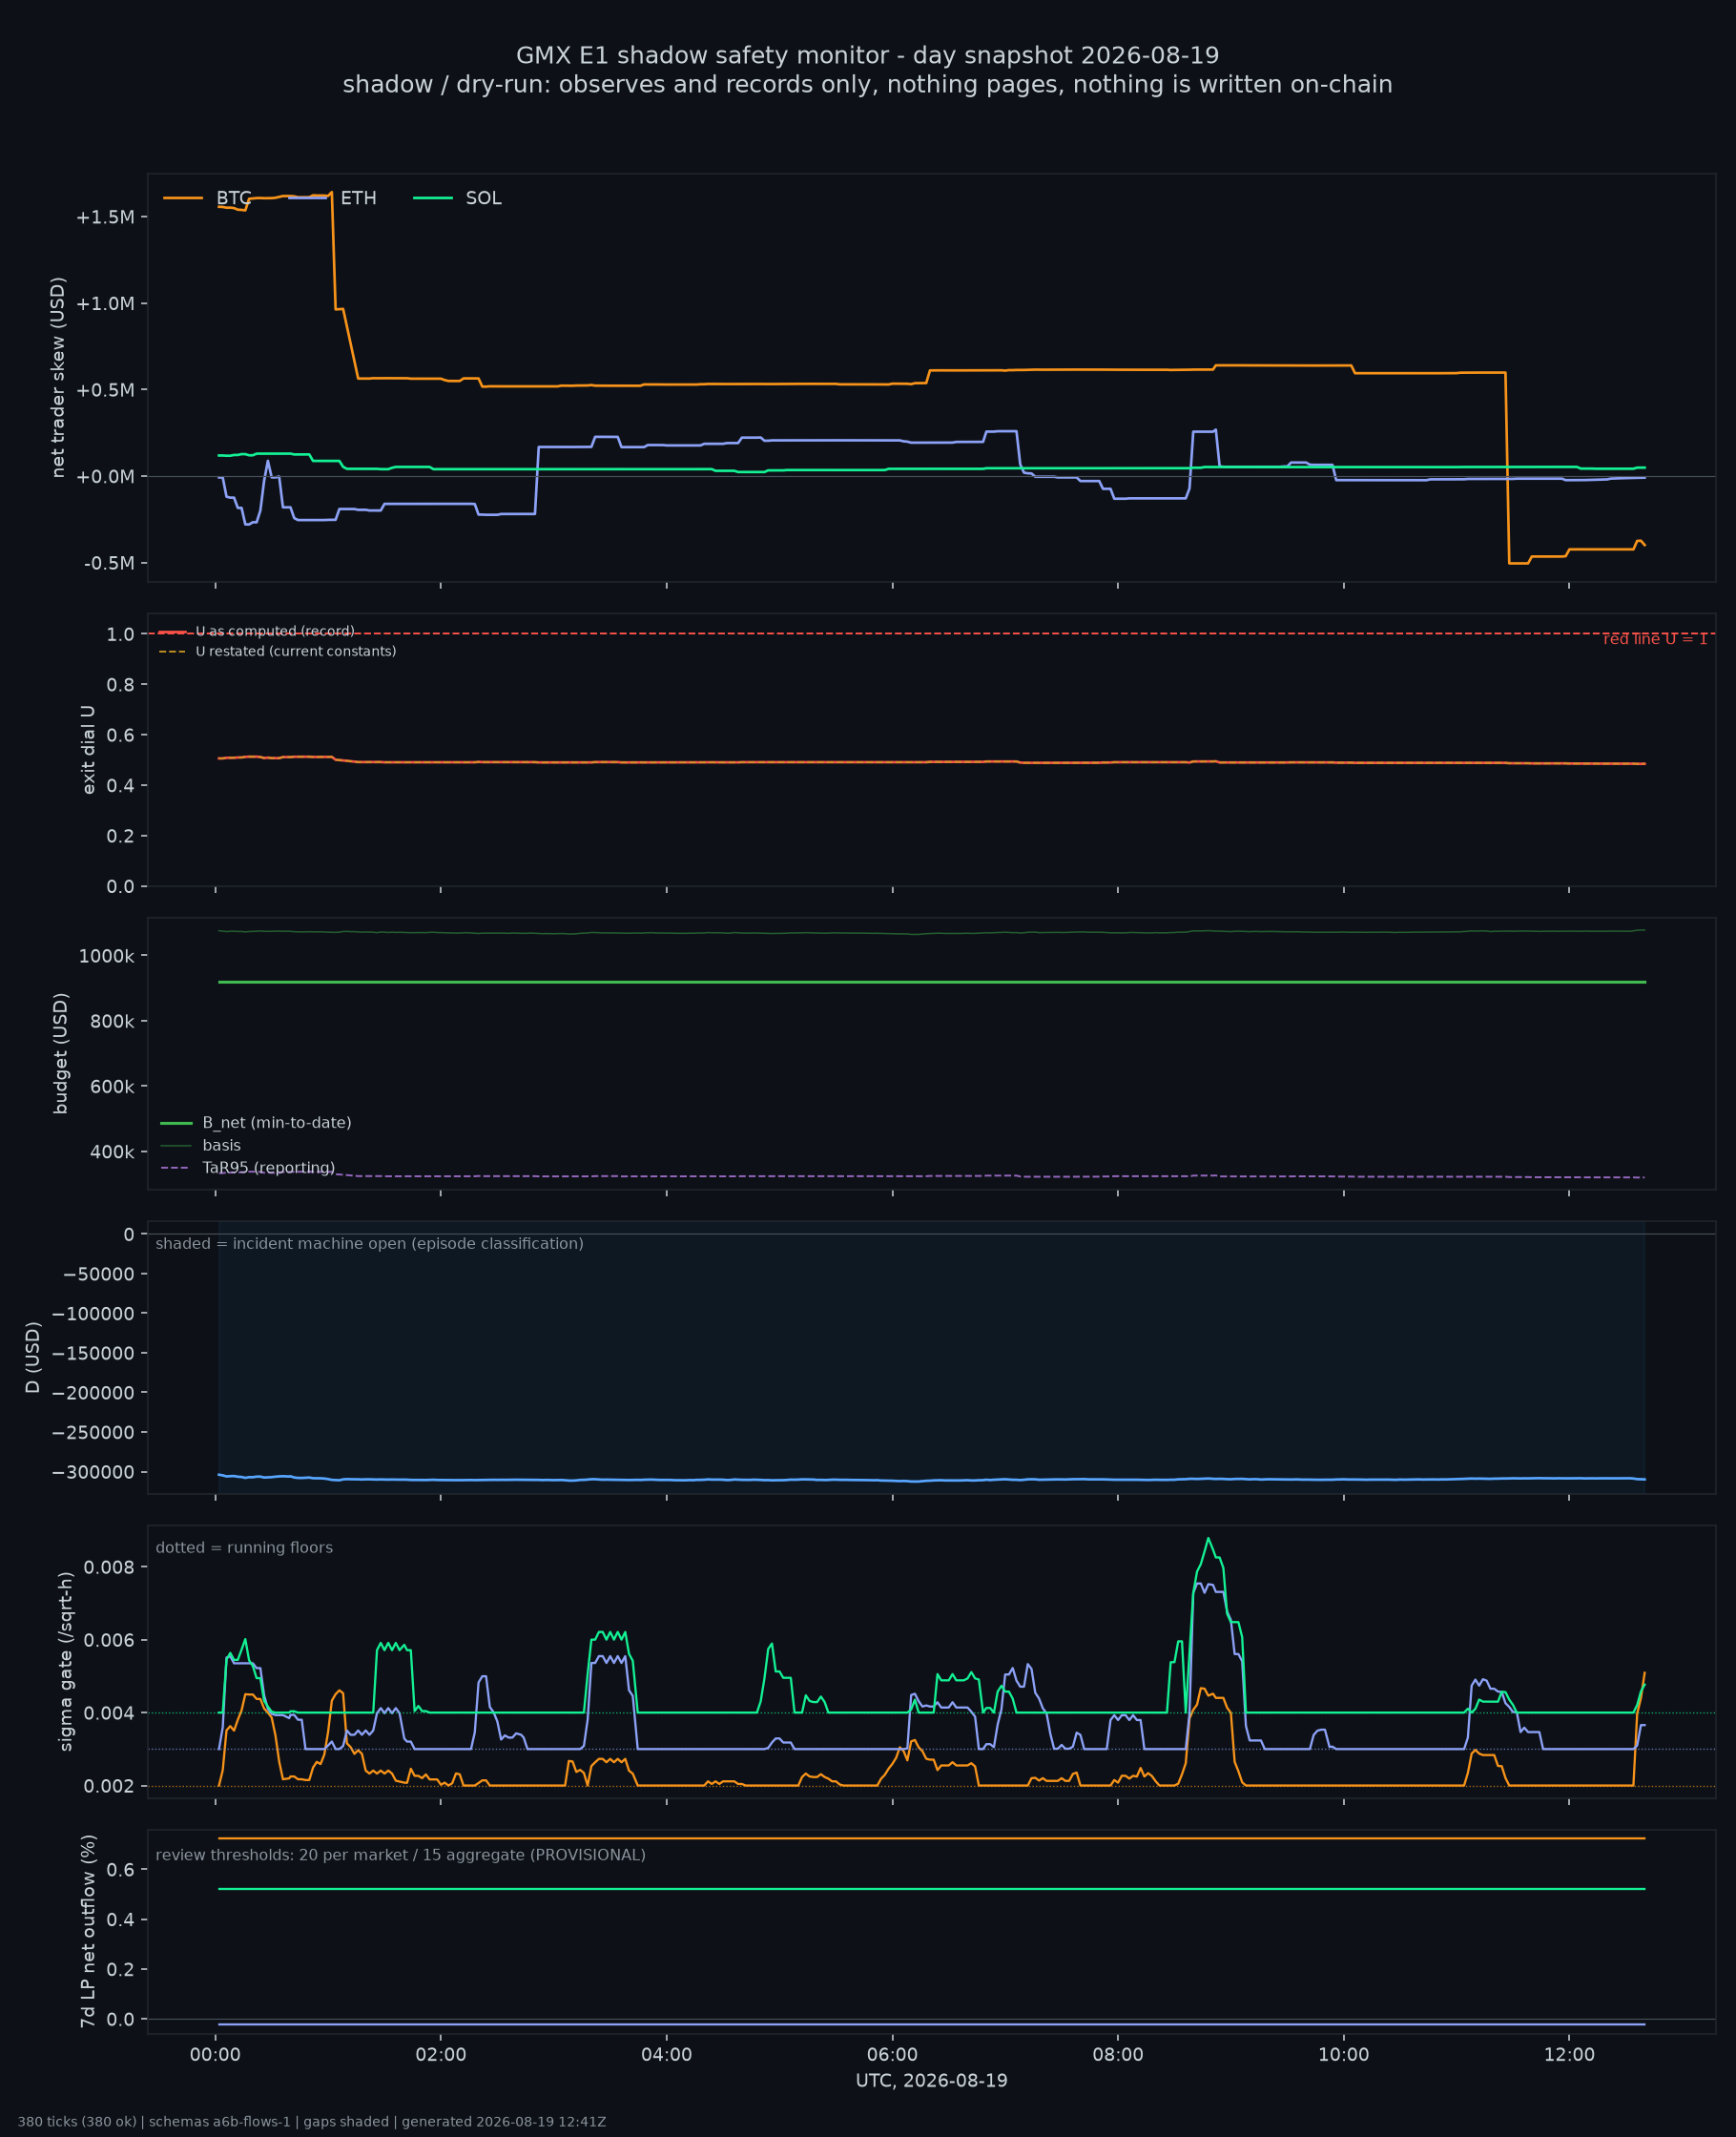Viewport: 1736px width, 2137px height.
Task: Click the '0.008' sigma gate tick label
Action: (x=108, y=1567)
